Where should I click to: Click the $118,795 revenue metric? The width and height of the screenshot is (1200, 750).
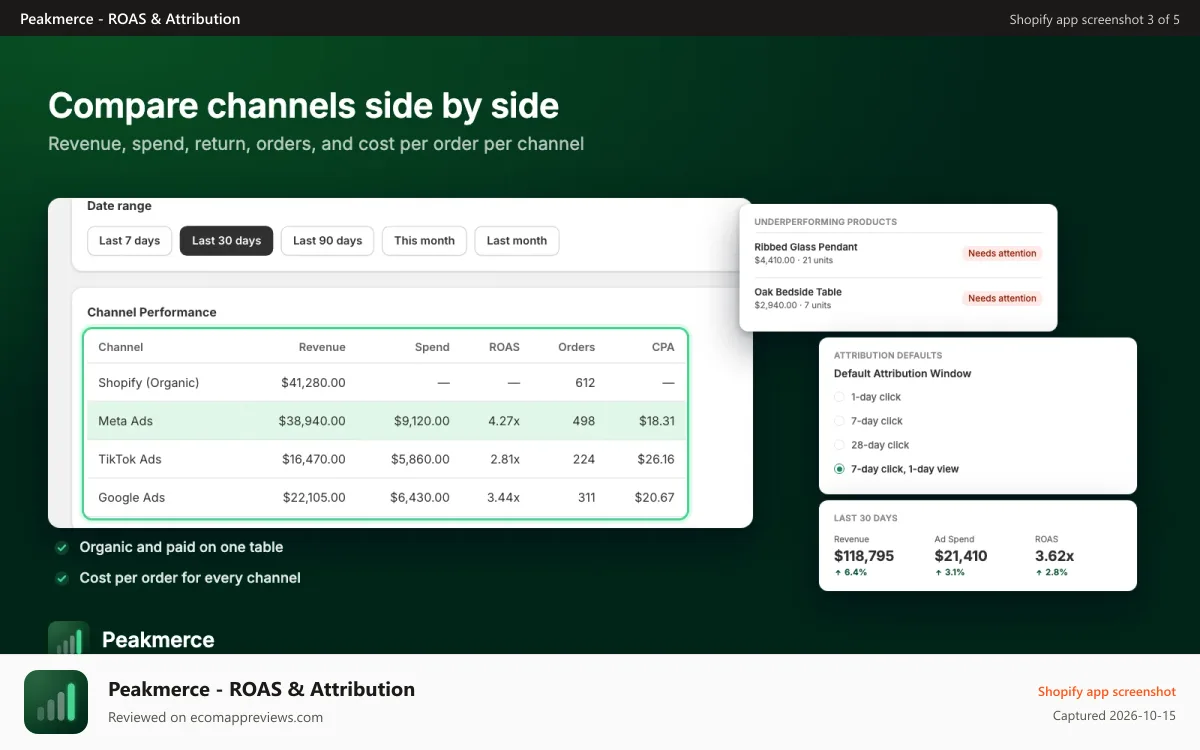(x=864, y=556)
